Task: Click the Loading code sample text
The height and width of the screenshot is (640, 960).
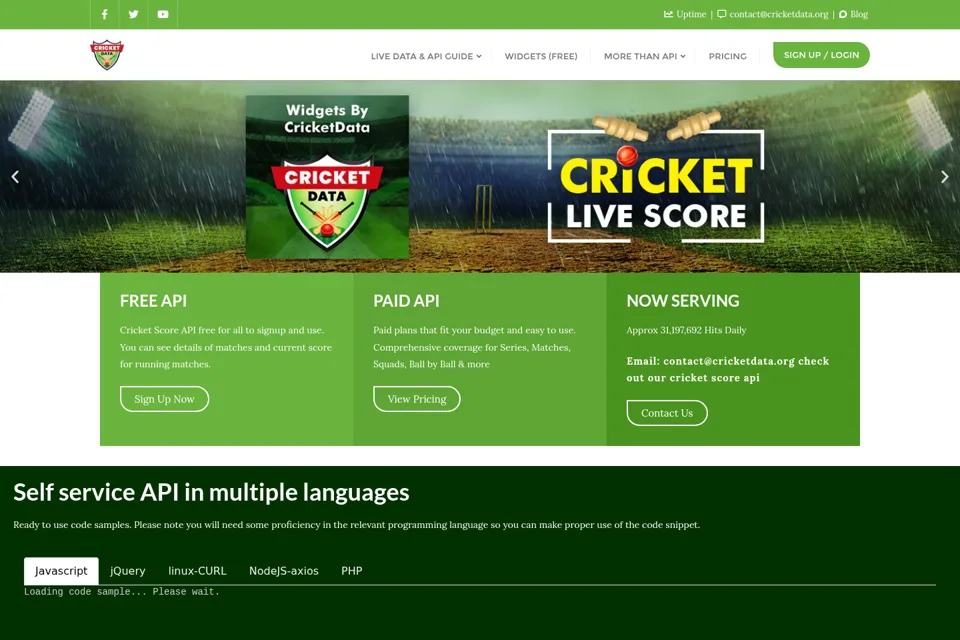Action: pos(122,592)
